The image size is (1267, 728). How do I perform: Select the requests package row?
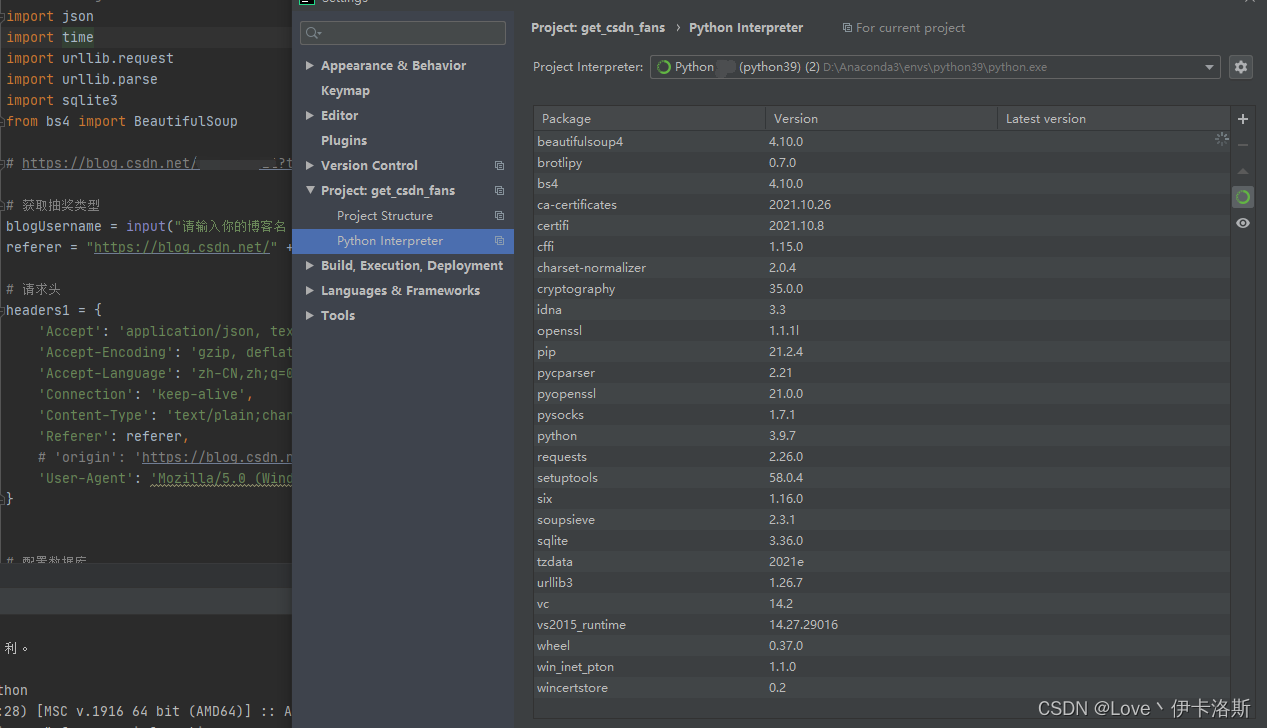(881, 456)
